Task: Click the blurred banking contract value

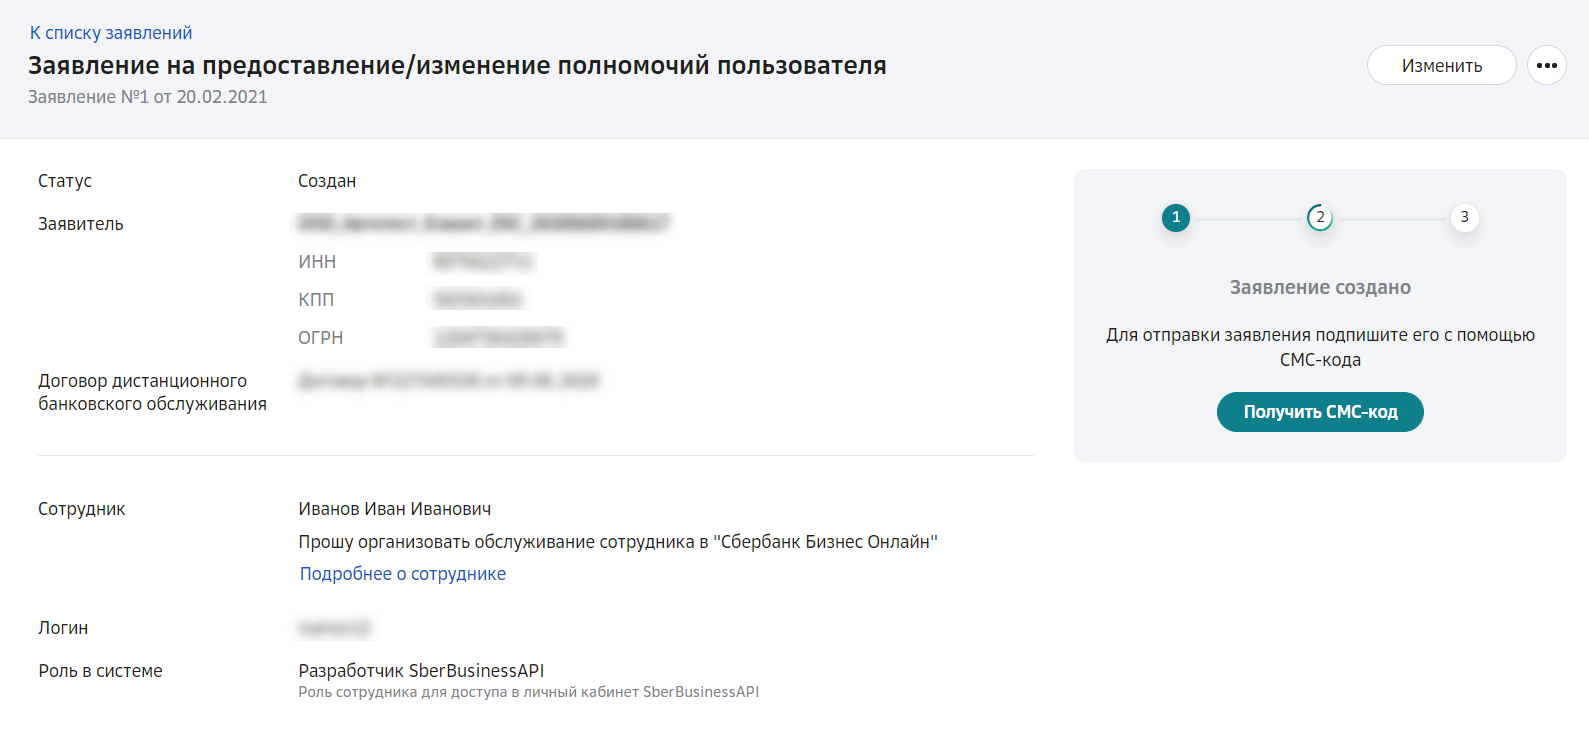Action: point(448,381)
